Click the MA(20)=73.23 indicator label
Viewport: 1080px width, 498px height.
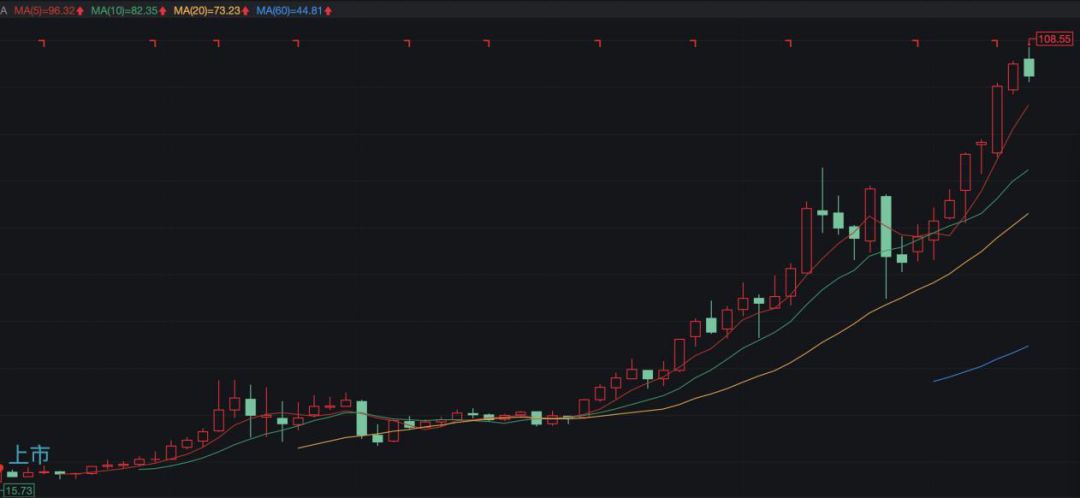(x=206, y=11)
